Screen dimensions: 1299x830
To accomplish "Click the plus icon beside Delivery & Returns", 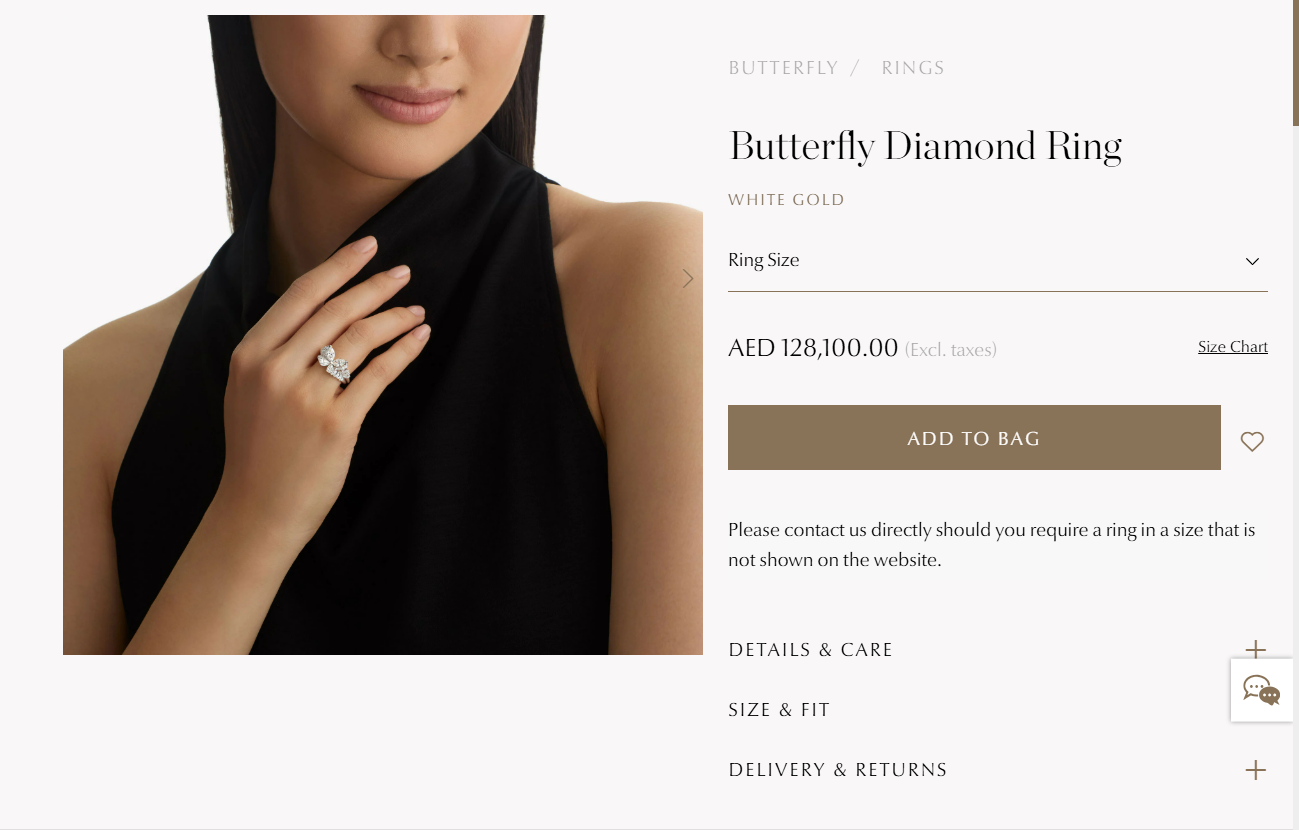I will coord(1255,770).
